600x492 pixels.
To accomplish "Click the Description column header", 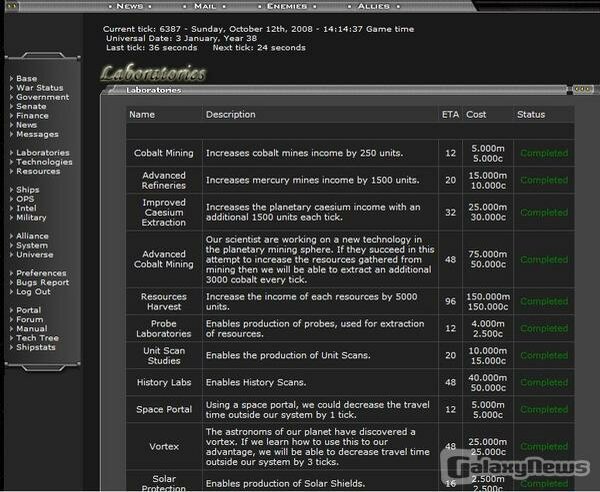I will 230,114.
